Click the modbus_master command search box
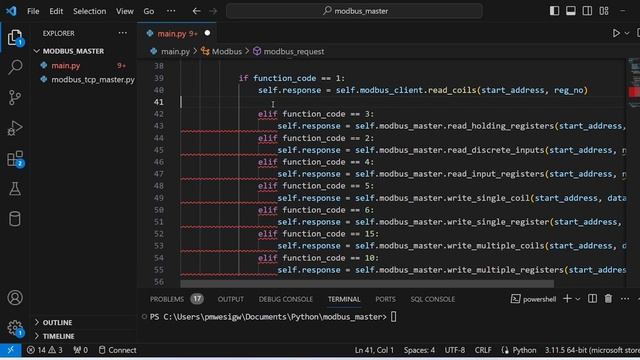Image resolution: width=640 pixels, height=360 pixels. point(354,11)
